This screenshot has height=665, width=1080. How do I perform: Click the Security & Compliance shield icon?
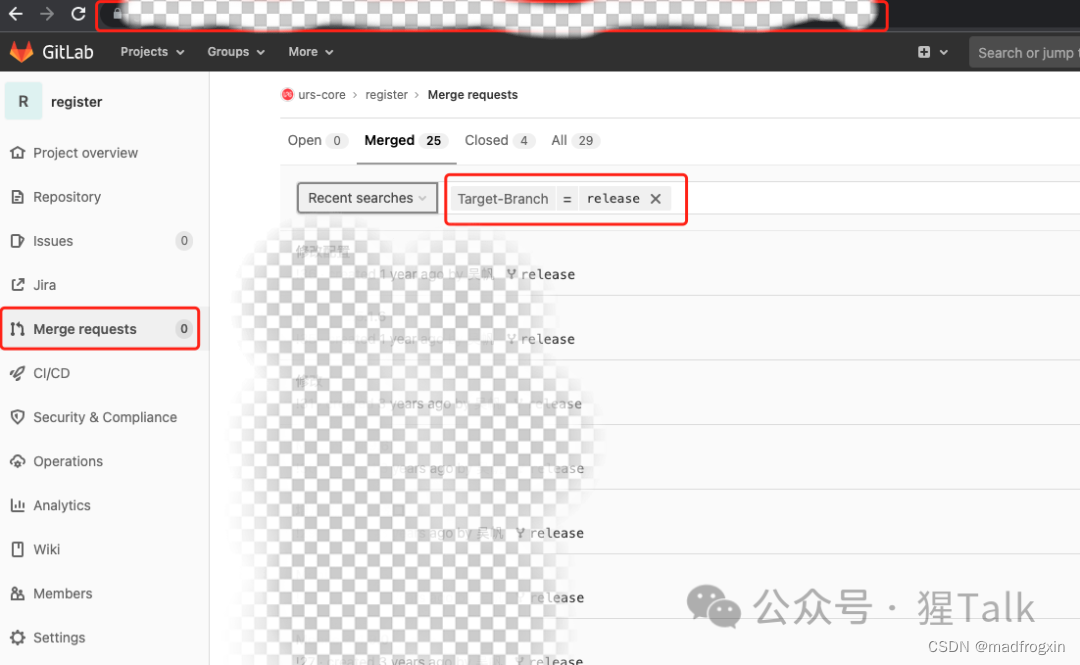point(18,417)
